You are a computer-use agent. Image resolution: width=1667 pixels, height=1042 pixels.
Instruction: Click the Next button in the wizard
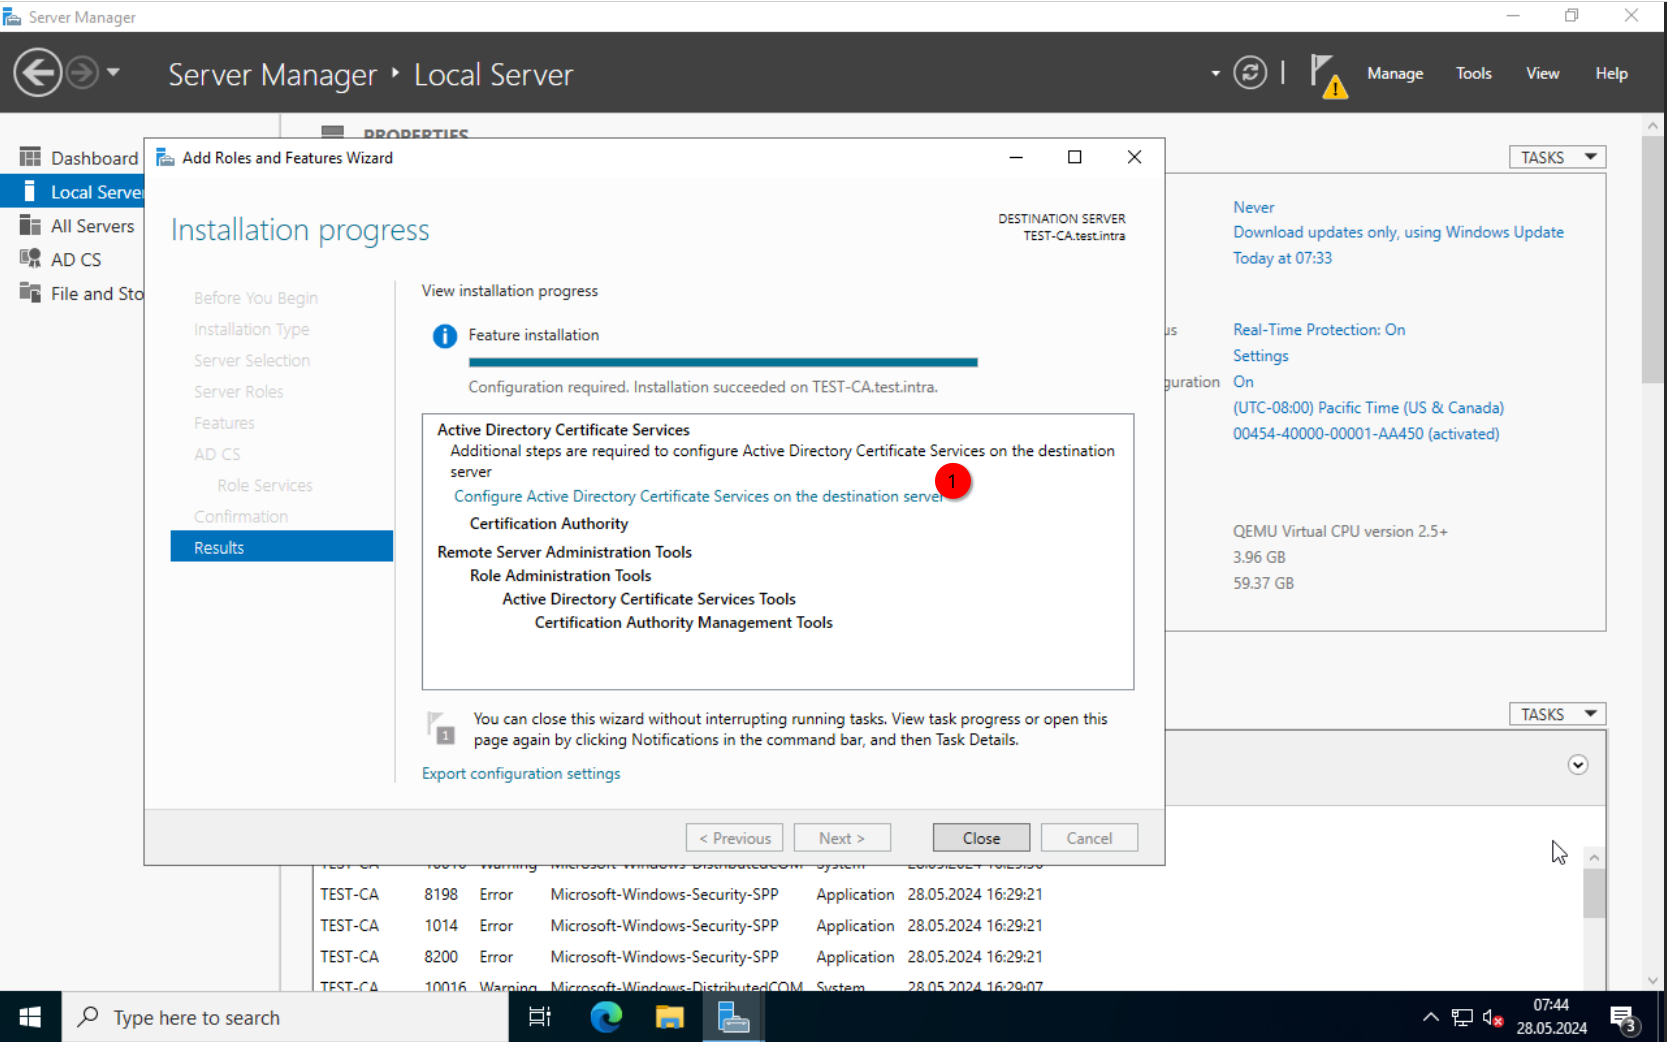842,838
